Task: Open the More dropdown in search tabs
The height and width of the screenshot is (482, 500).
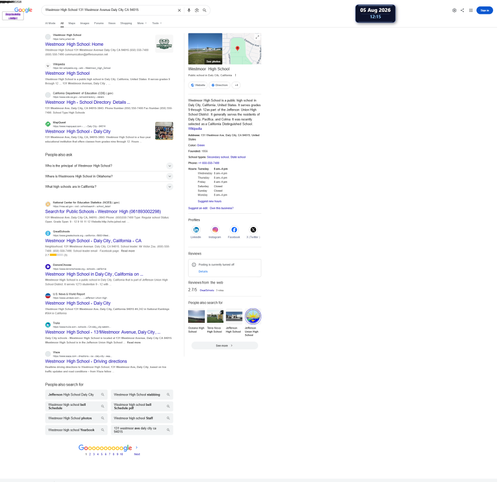Action: coord(142,23)
